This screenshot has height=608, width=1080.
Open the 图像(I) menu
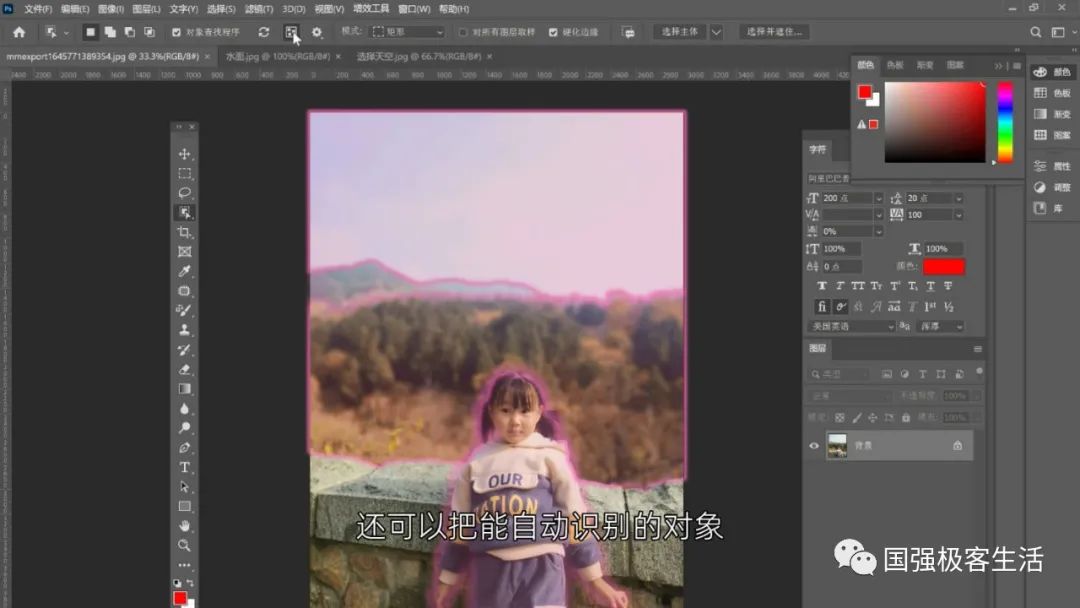tap(111, 9)
